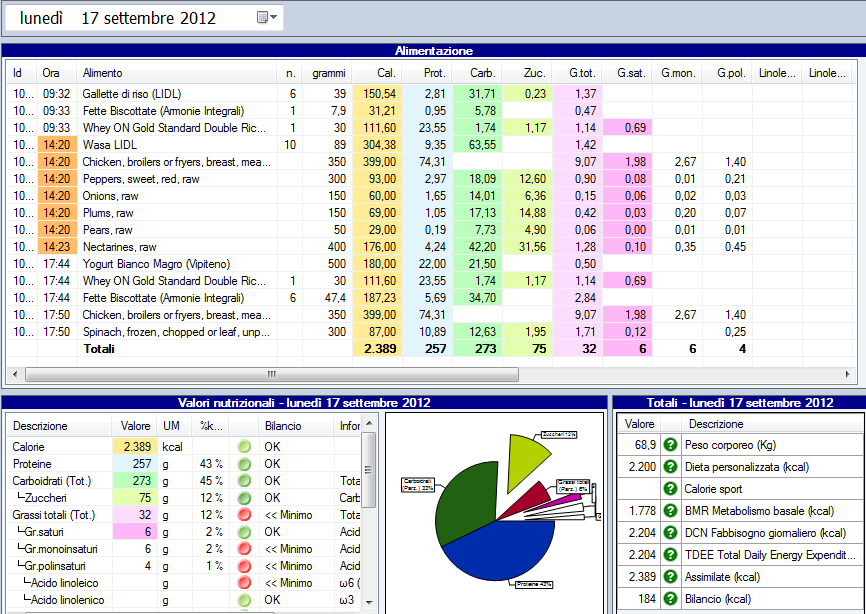Show help for TDEE Total Daily Energy
Image resolution: width=866 pixels, height=614 pixels.
click(x=670, y=555)
